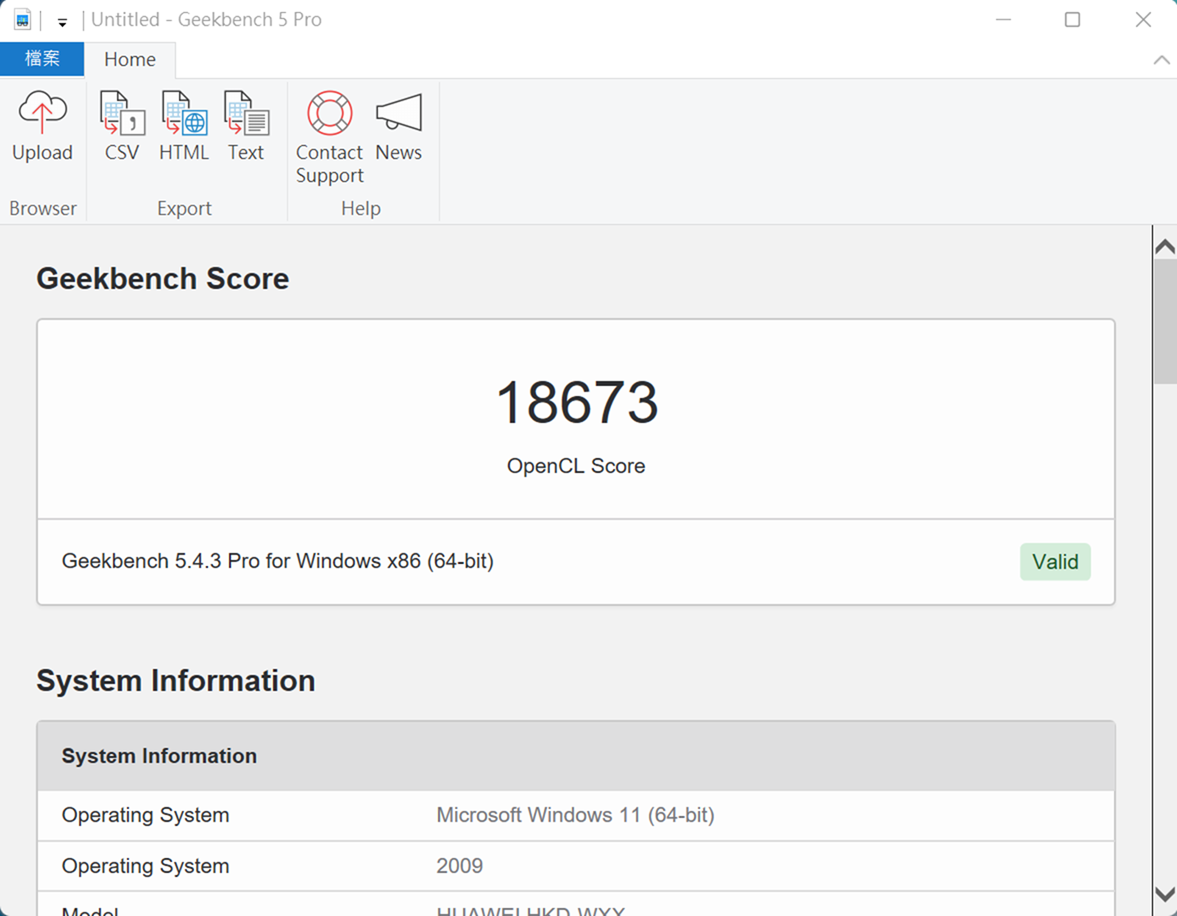Minimize the Geekbench window

pyautogui.click(x=1004, y=20)
